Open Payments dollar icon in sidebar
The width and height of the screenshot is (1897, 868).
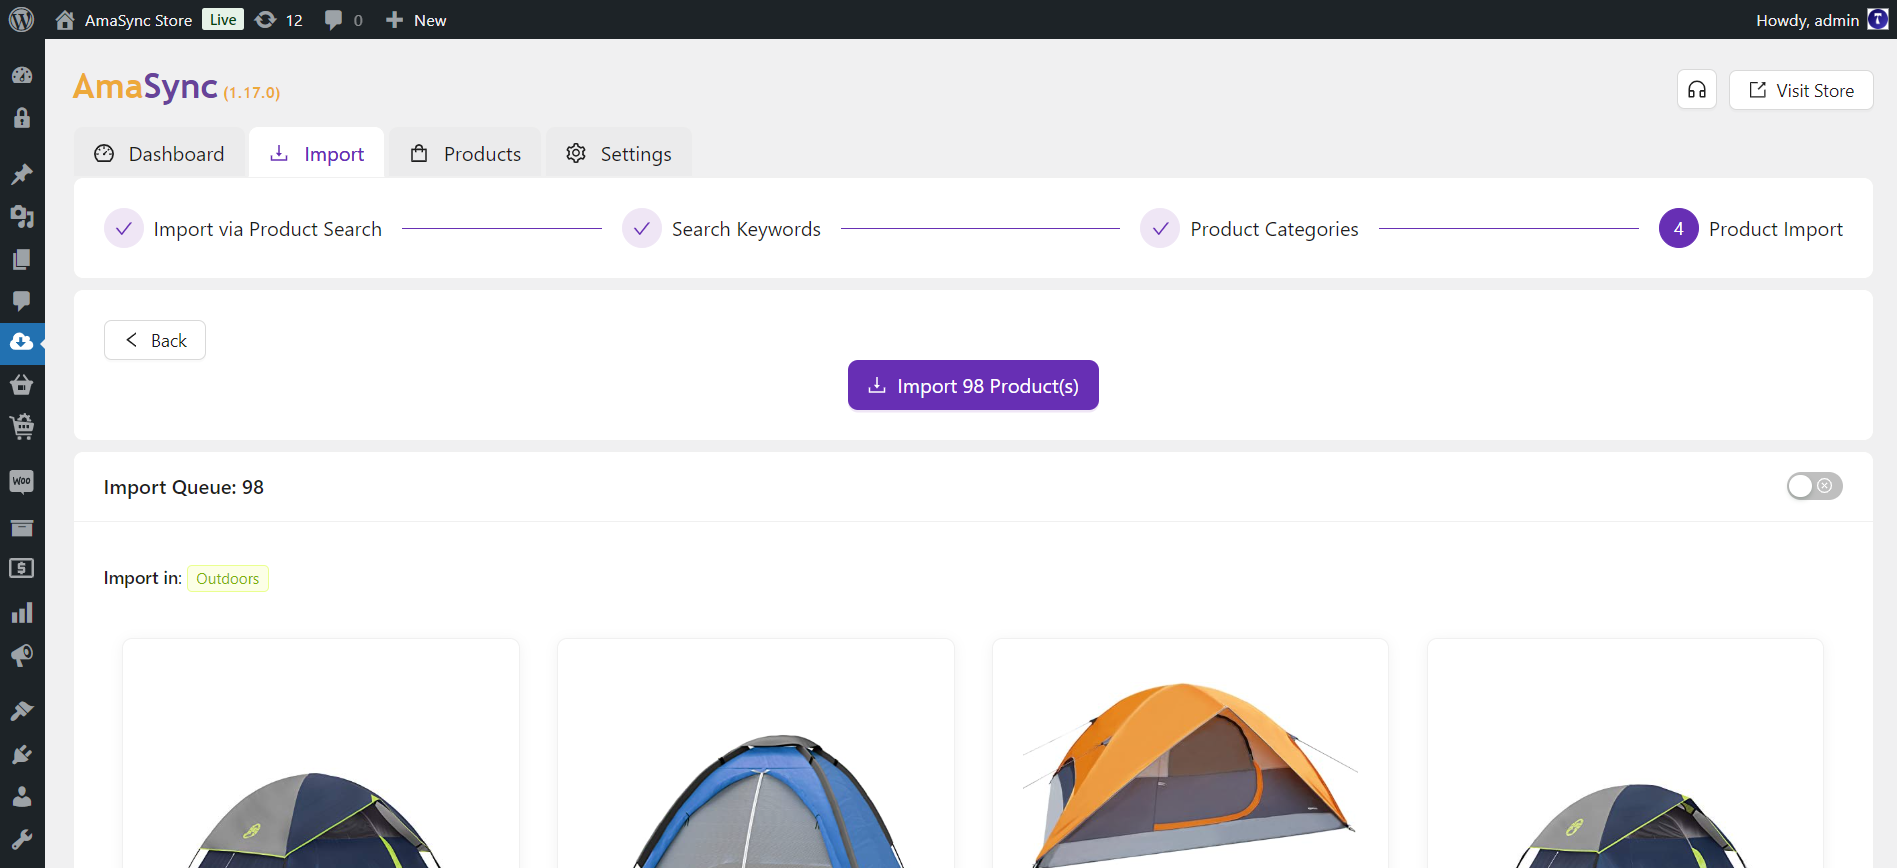22,569
